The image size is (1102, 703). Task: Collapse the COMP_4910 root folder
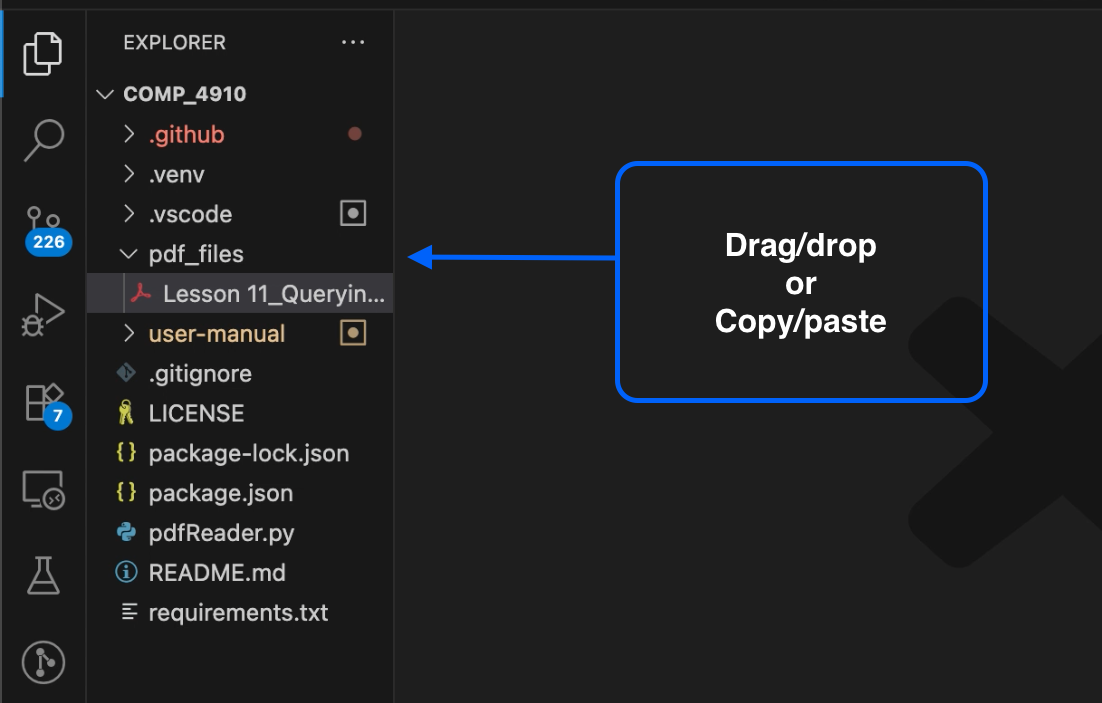click(x=184, y=94)
